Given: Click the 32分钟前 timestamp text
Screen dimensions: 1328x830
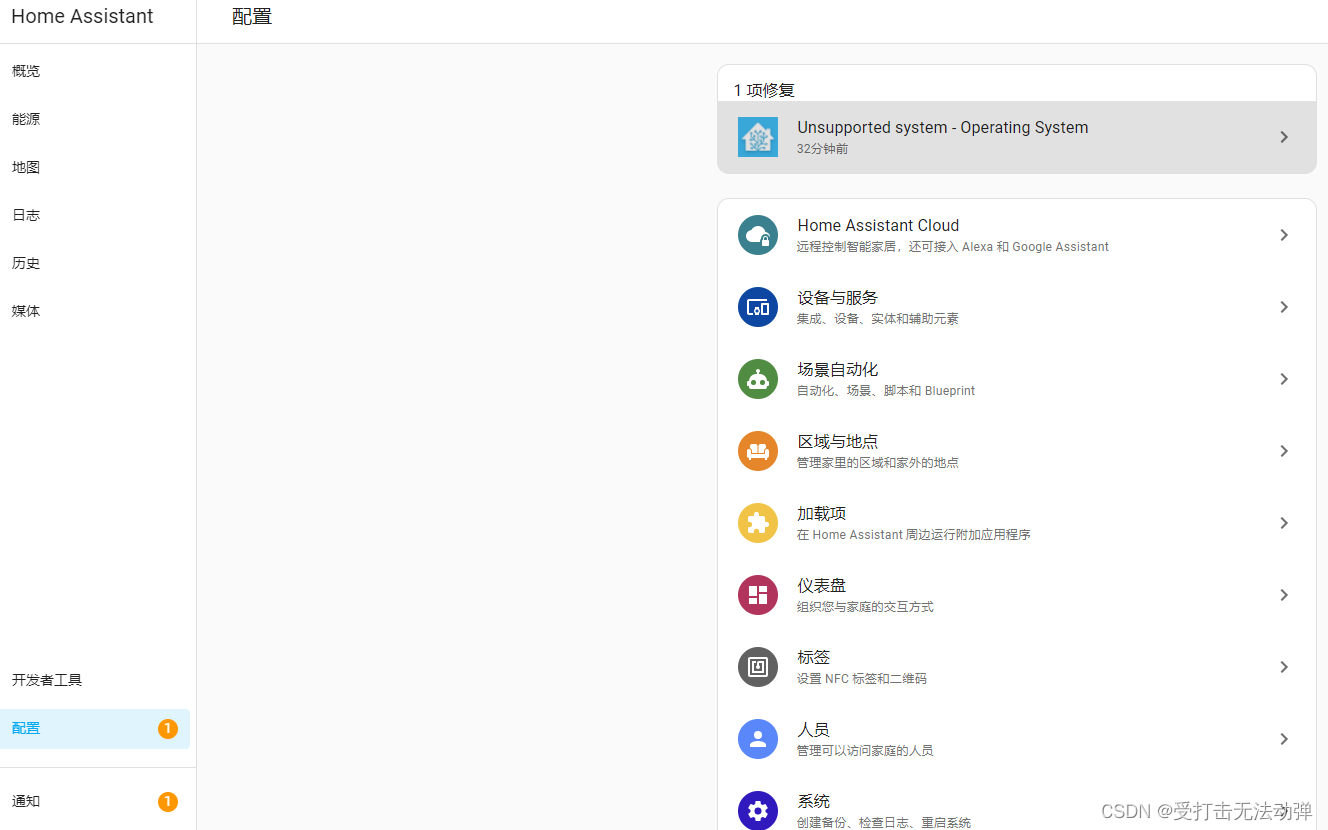Looking at the screenshot, I should click(823, 149).
